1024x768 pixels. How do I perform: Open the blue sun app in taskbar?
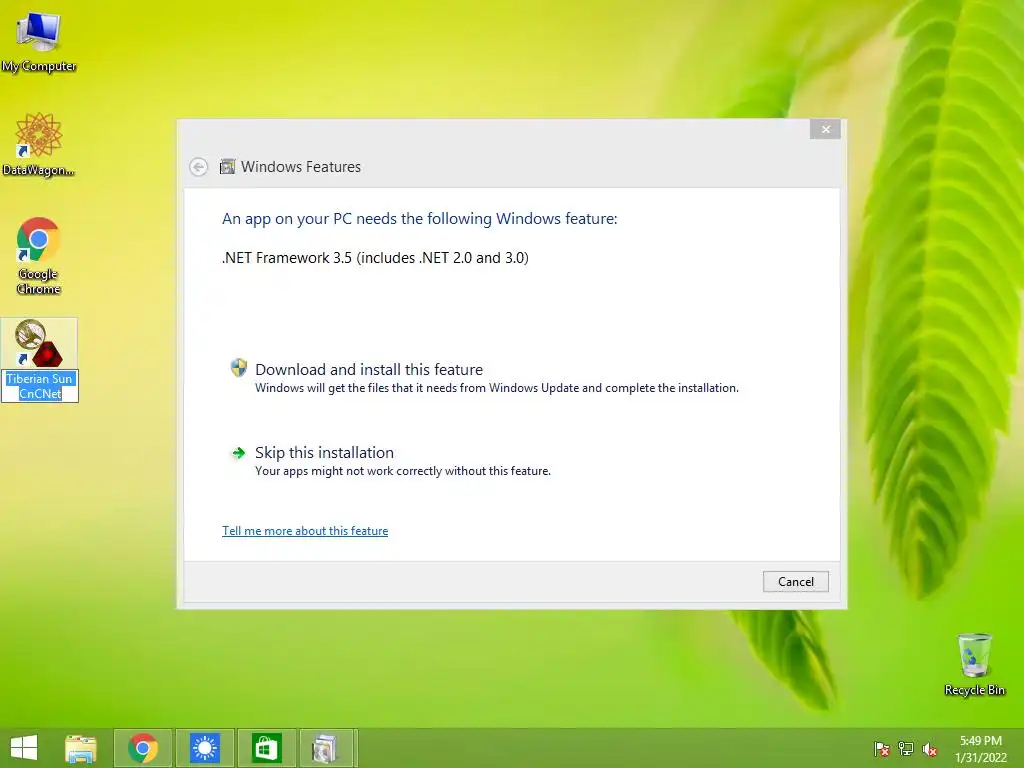[204, 748]
